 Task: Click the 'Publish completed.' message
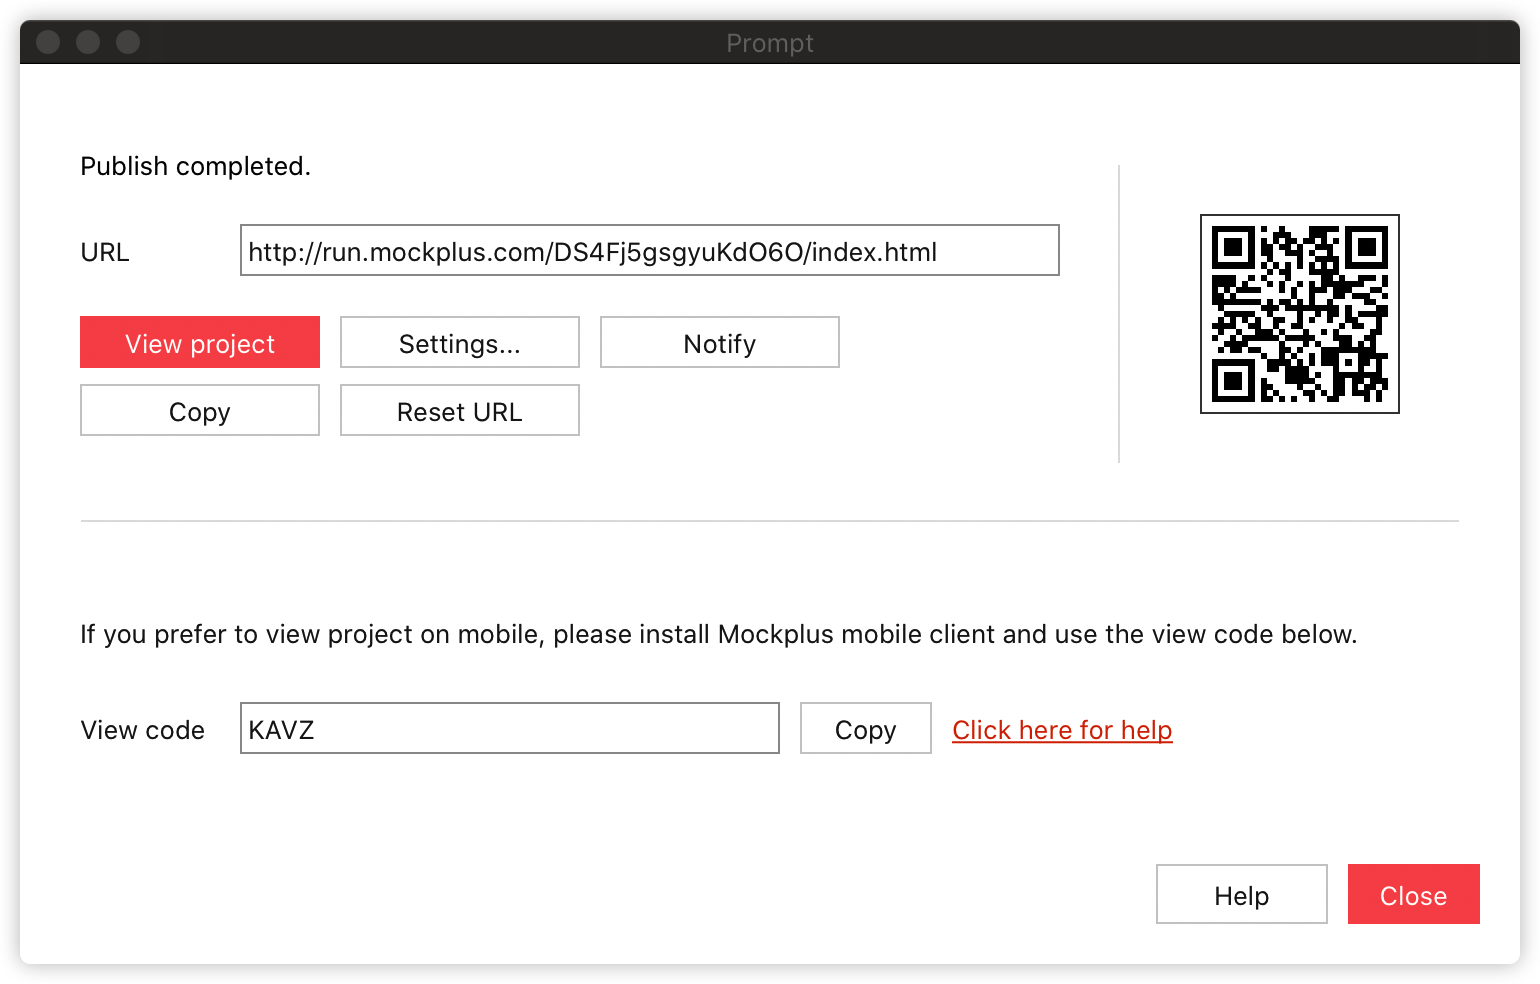click(196, 166)
